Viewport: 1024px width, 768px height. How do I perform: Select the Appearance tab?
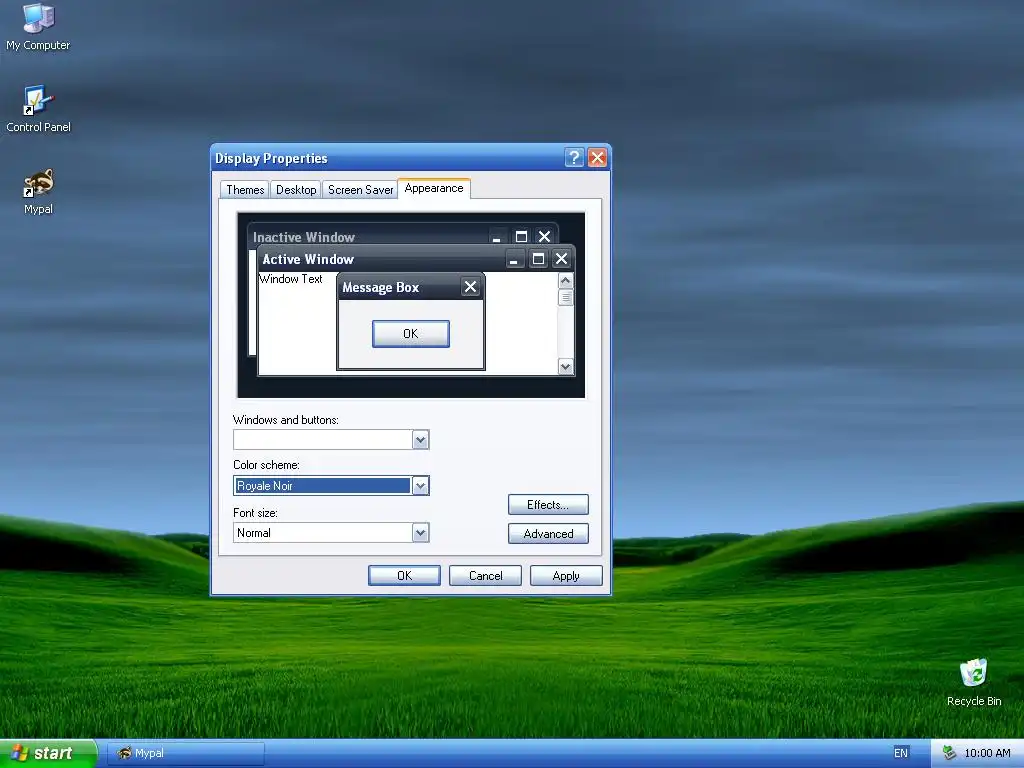coord(434,188)
